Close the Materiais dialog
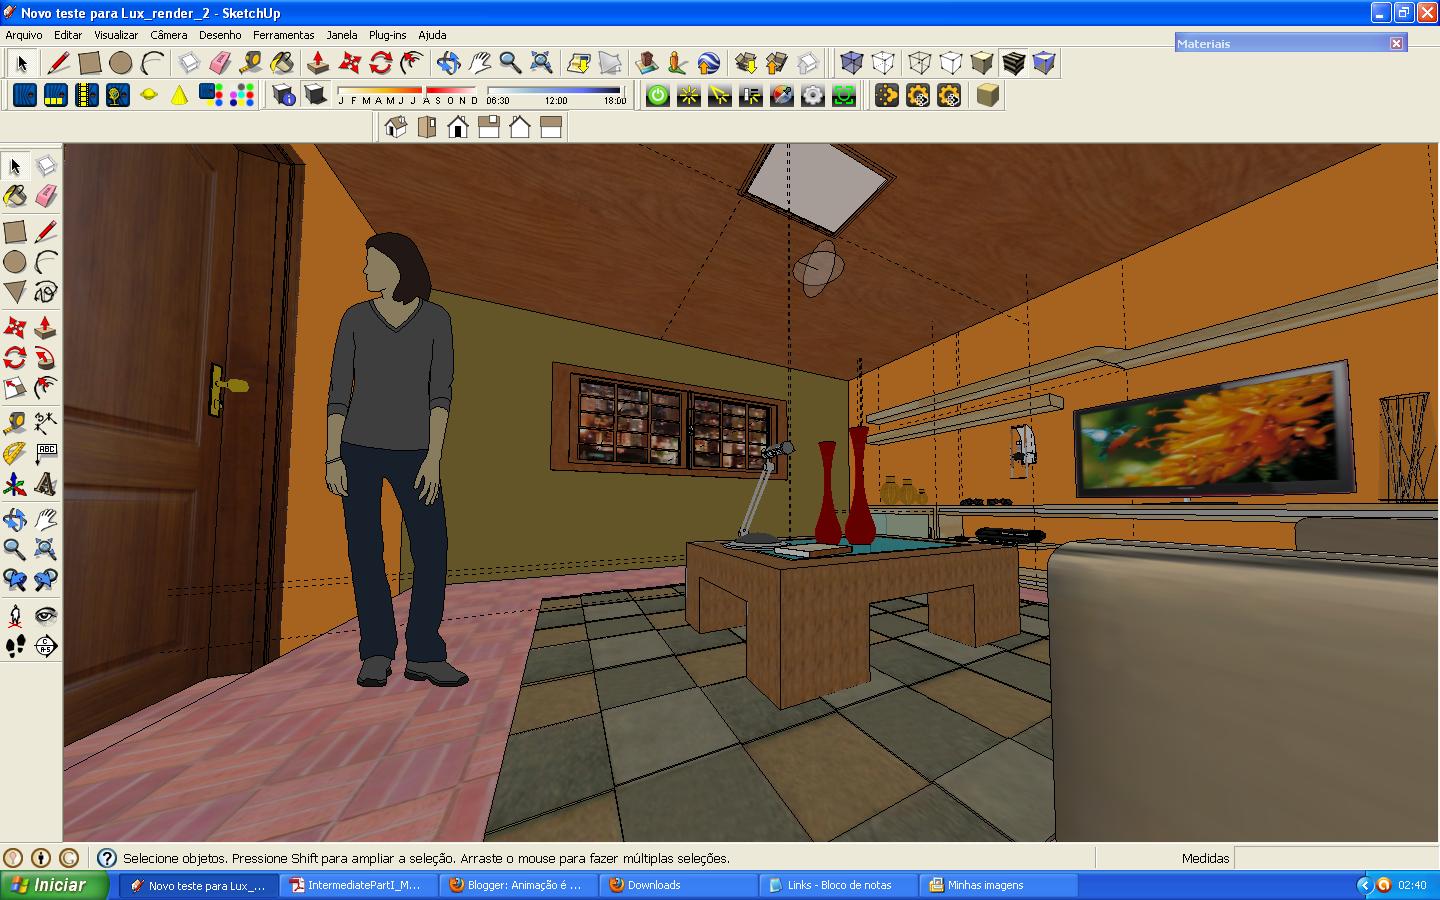This screenshot has width=1440, height=900. pos(1397,43)
